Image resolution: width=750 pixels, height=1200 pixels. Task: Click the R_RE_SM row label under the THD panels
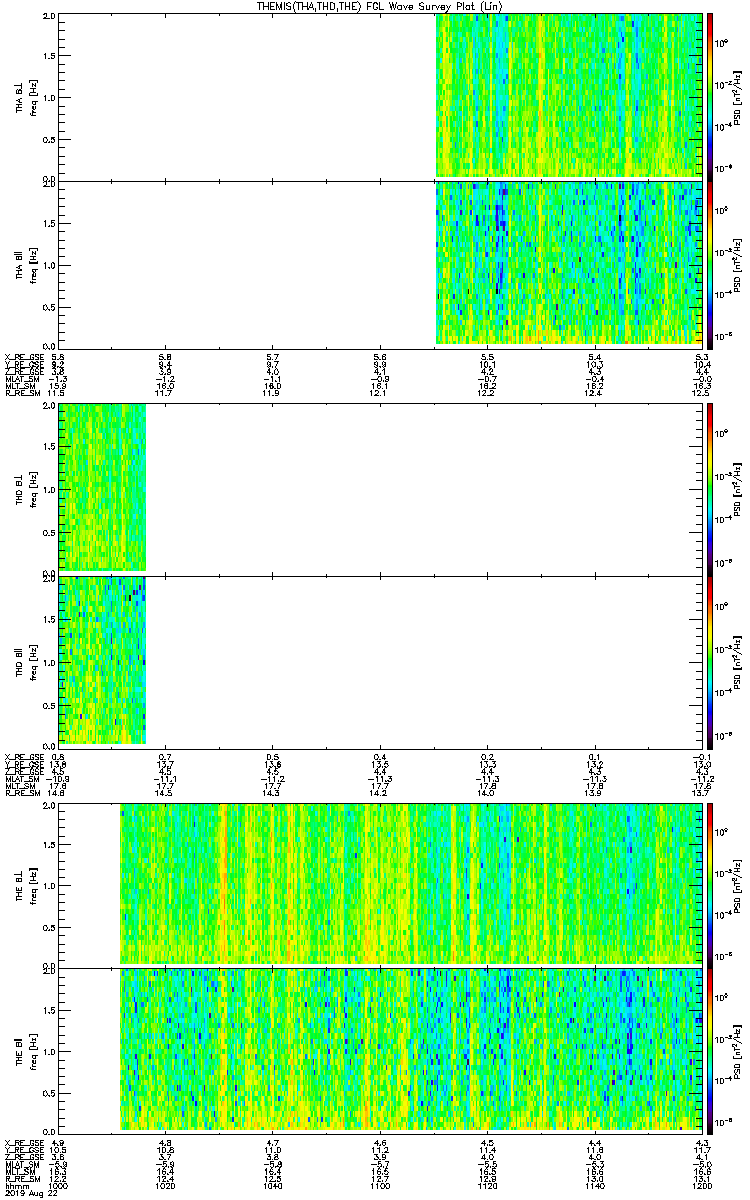click(x=24, y=792)
